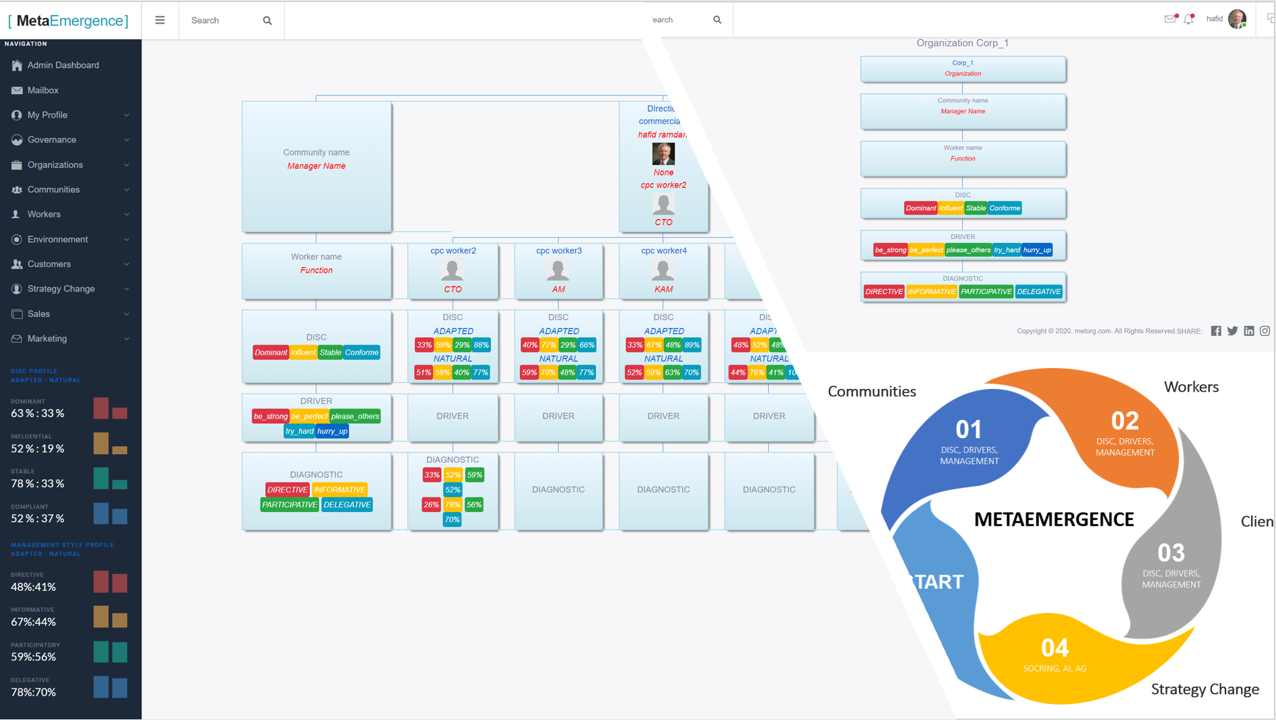Expand the Marketing chevron
This screenshot has width=1276, height=720.
126,339
